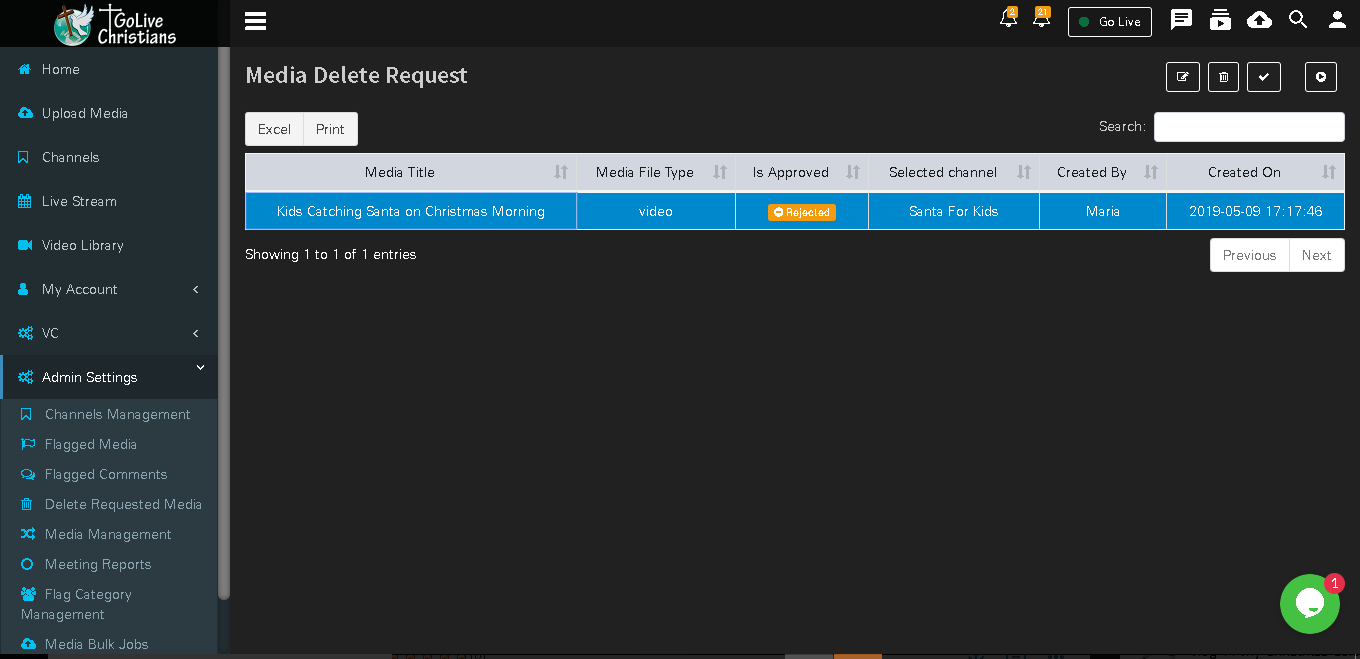Open the search magnifier icon in header

click(1298, 20)
